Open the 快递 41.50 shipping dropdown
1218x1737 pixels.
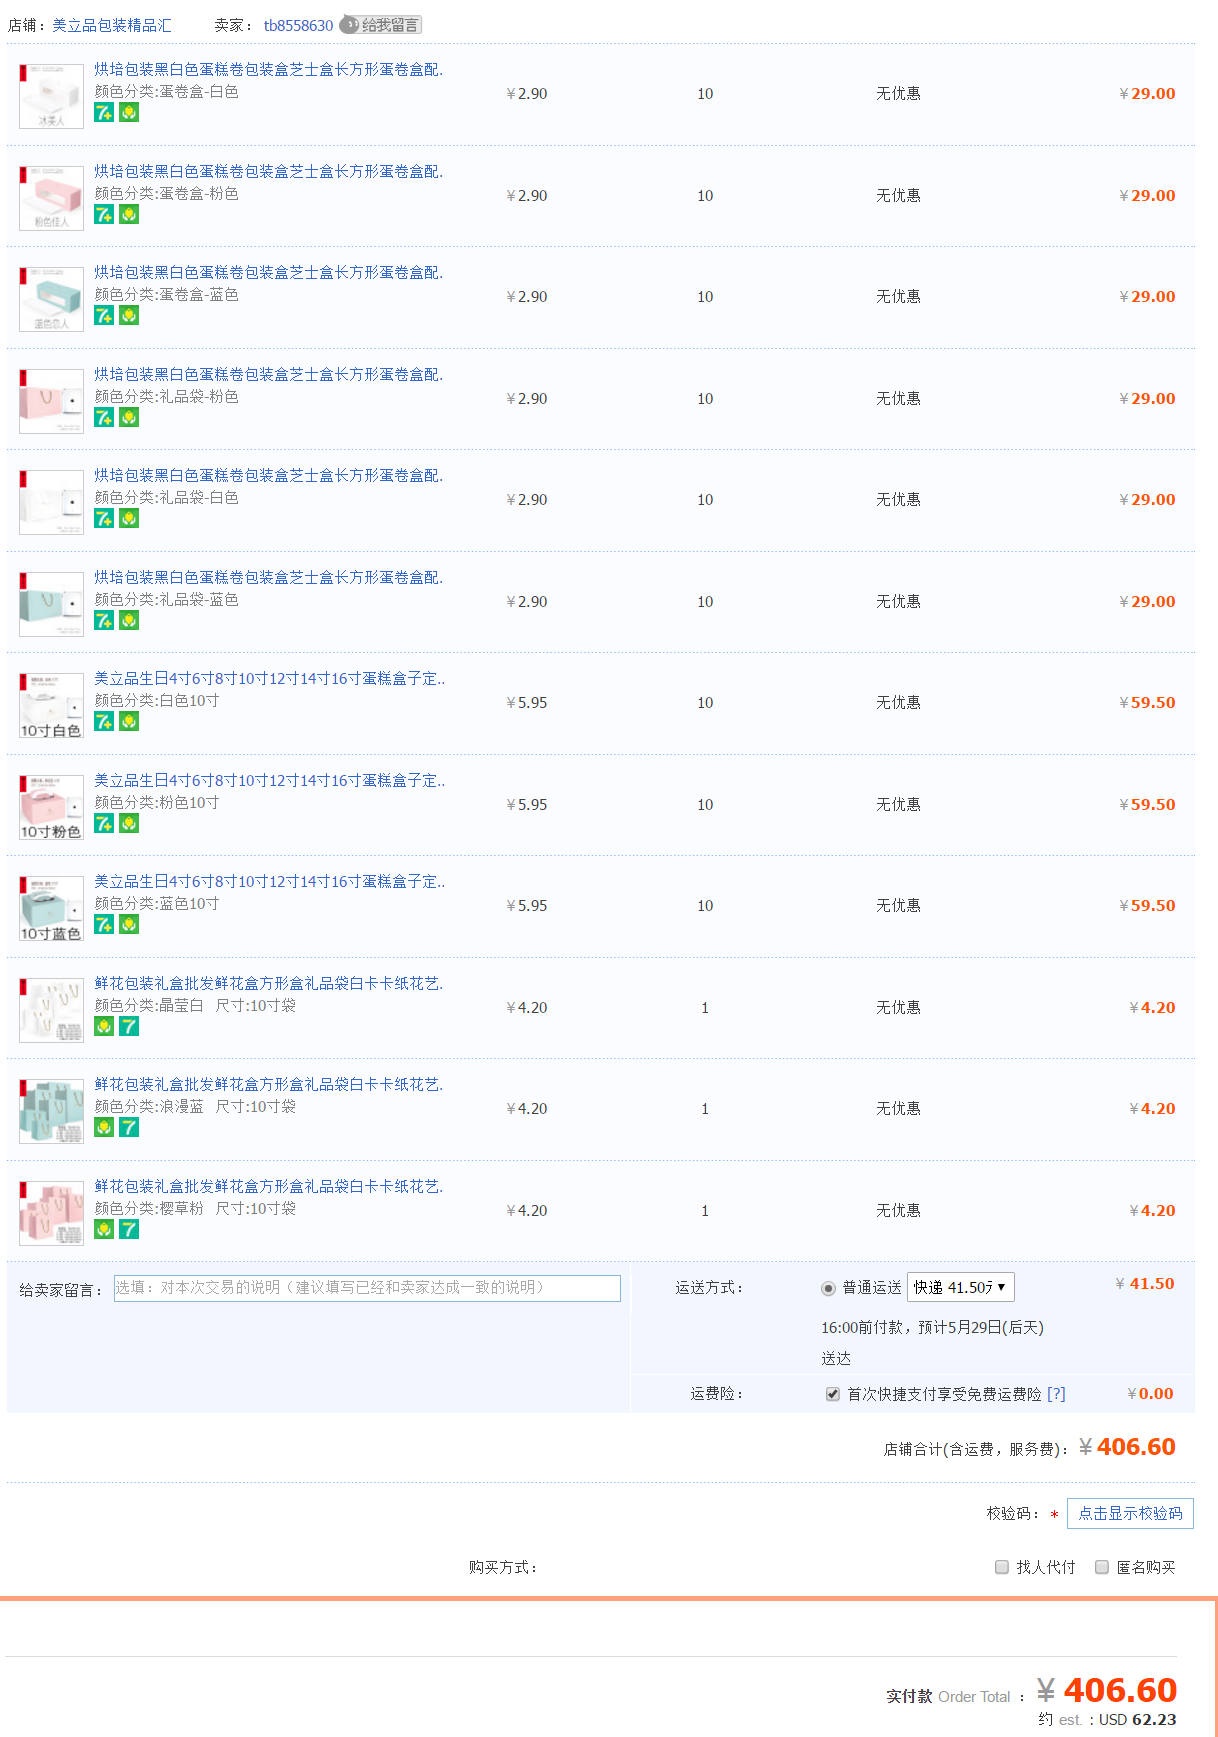(960, 1287)
